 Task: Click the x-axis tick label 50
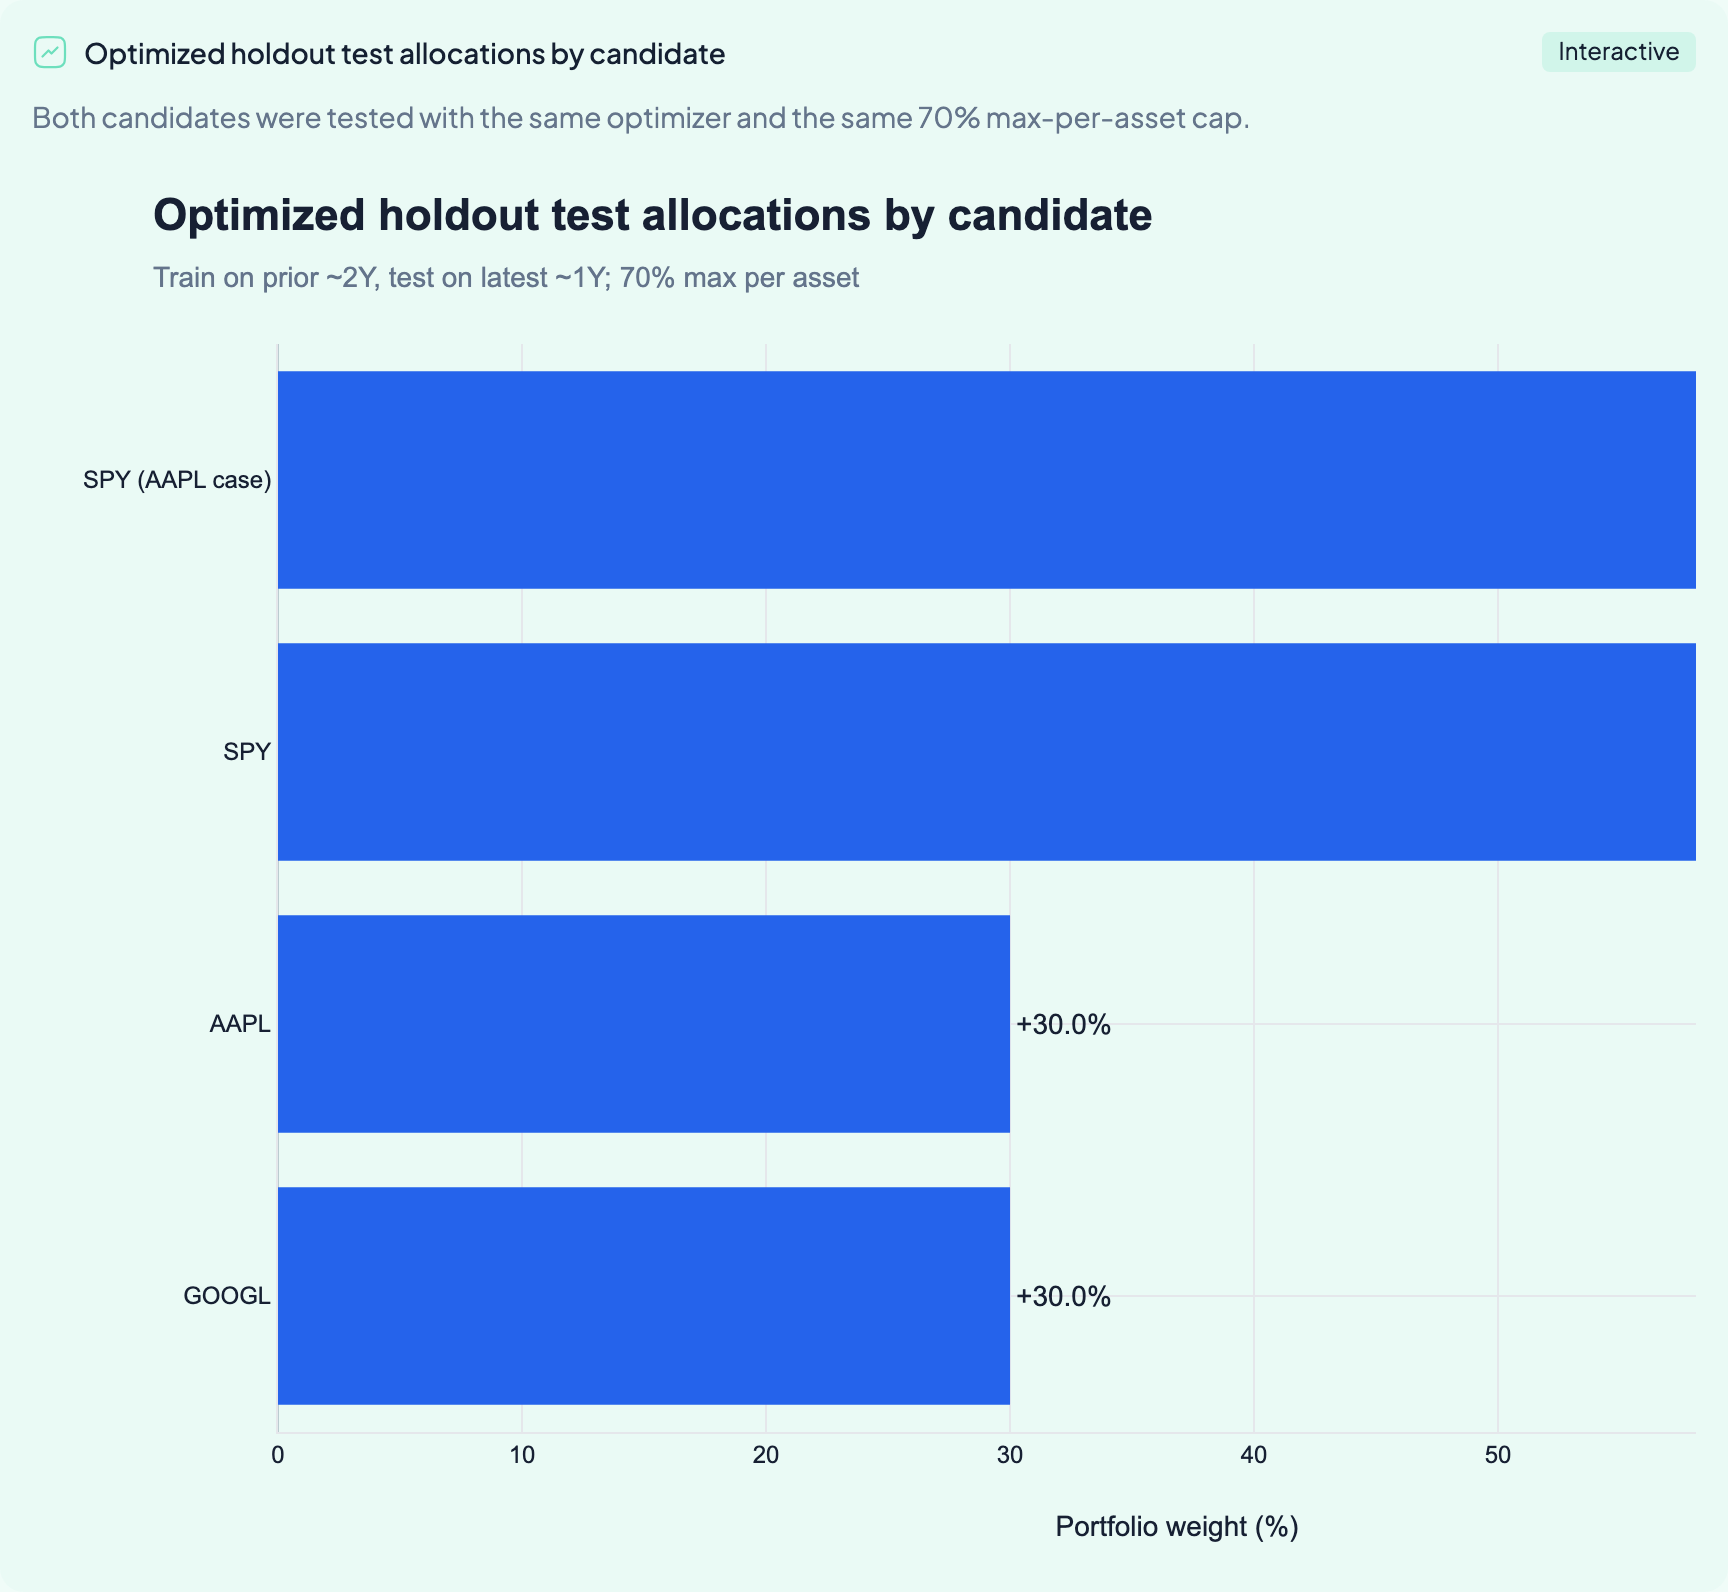(x=1498, y=1455)
